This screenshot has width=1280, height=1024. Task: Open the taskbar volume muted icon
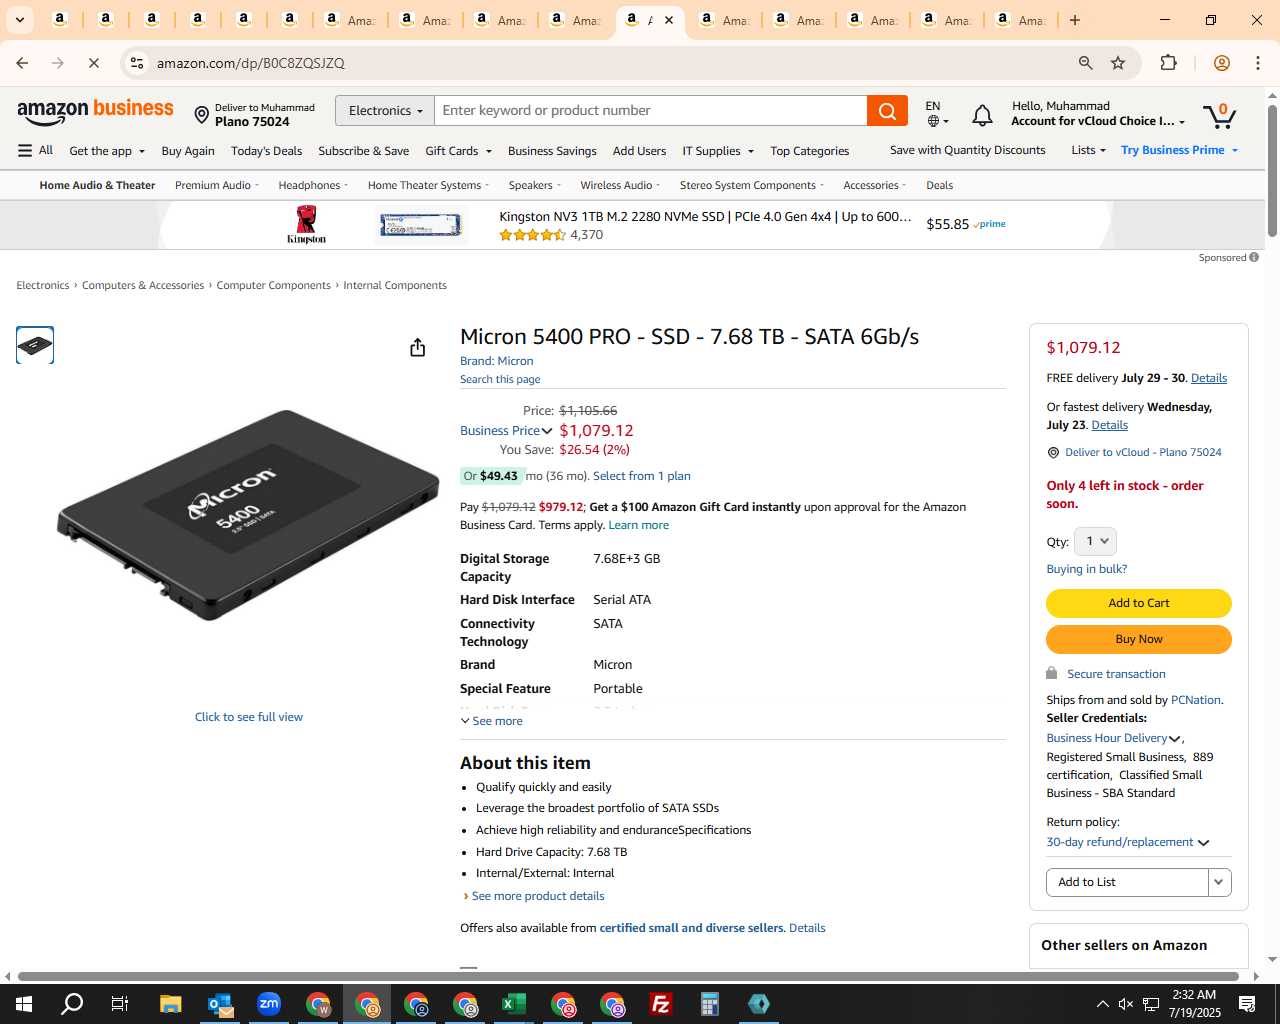(1126, 1004)
